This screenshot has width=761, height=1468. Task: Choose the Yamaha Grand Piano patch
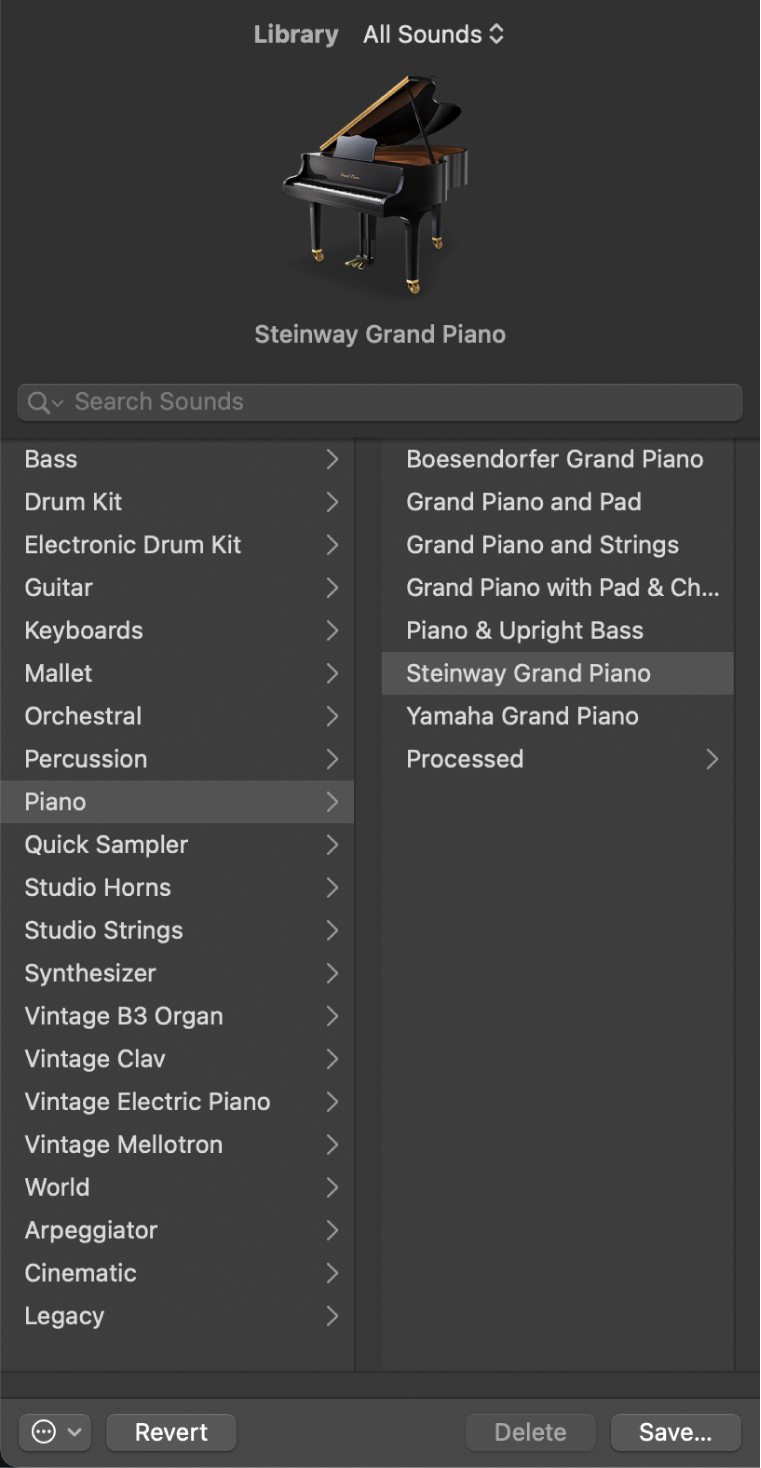tap(558, 717)
